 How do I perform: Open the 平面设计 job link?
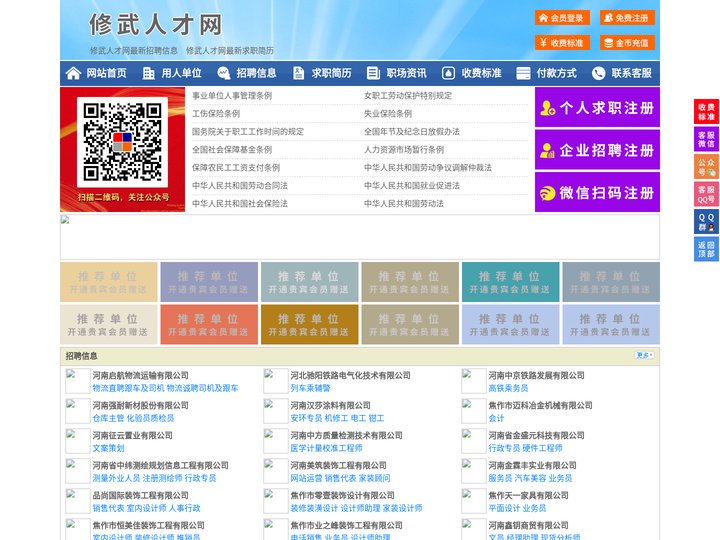coord(504,508)
